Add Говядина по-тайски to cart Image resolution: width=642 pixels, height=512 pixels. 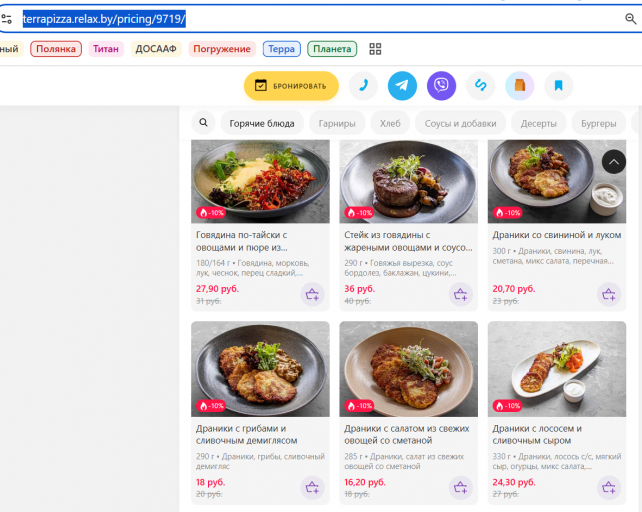[312, 294]
